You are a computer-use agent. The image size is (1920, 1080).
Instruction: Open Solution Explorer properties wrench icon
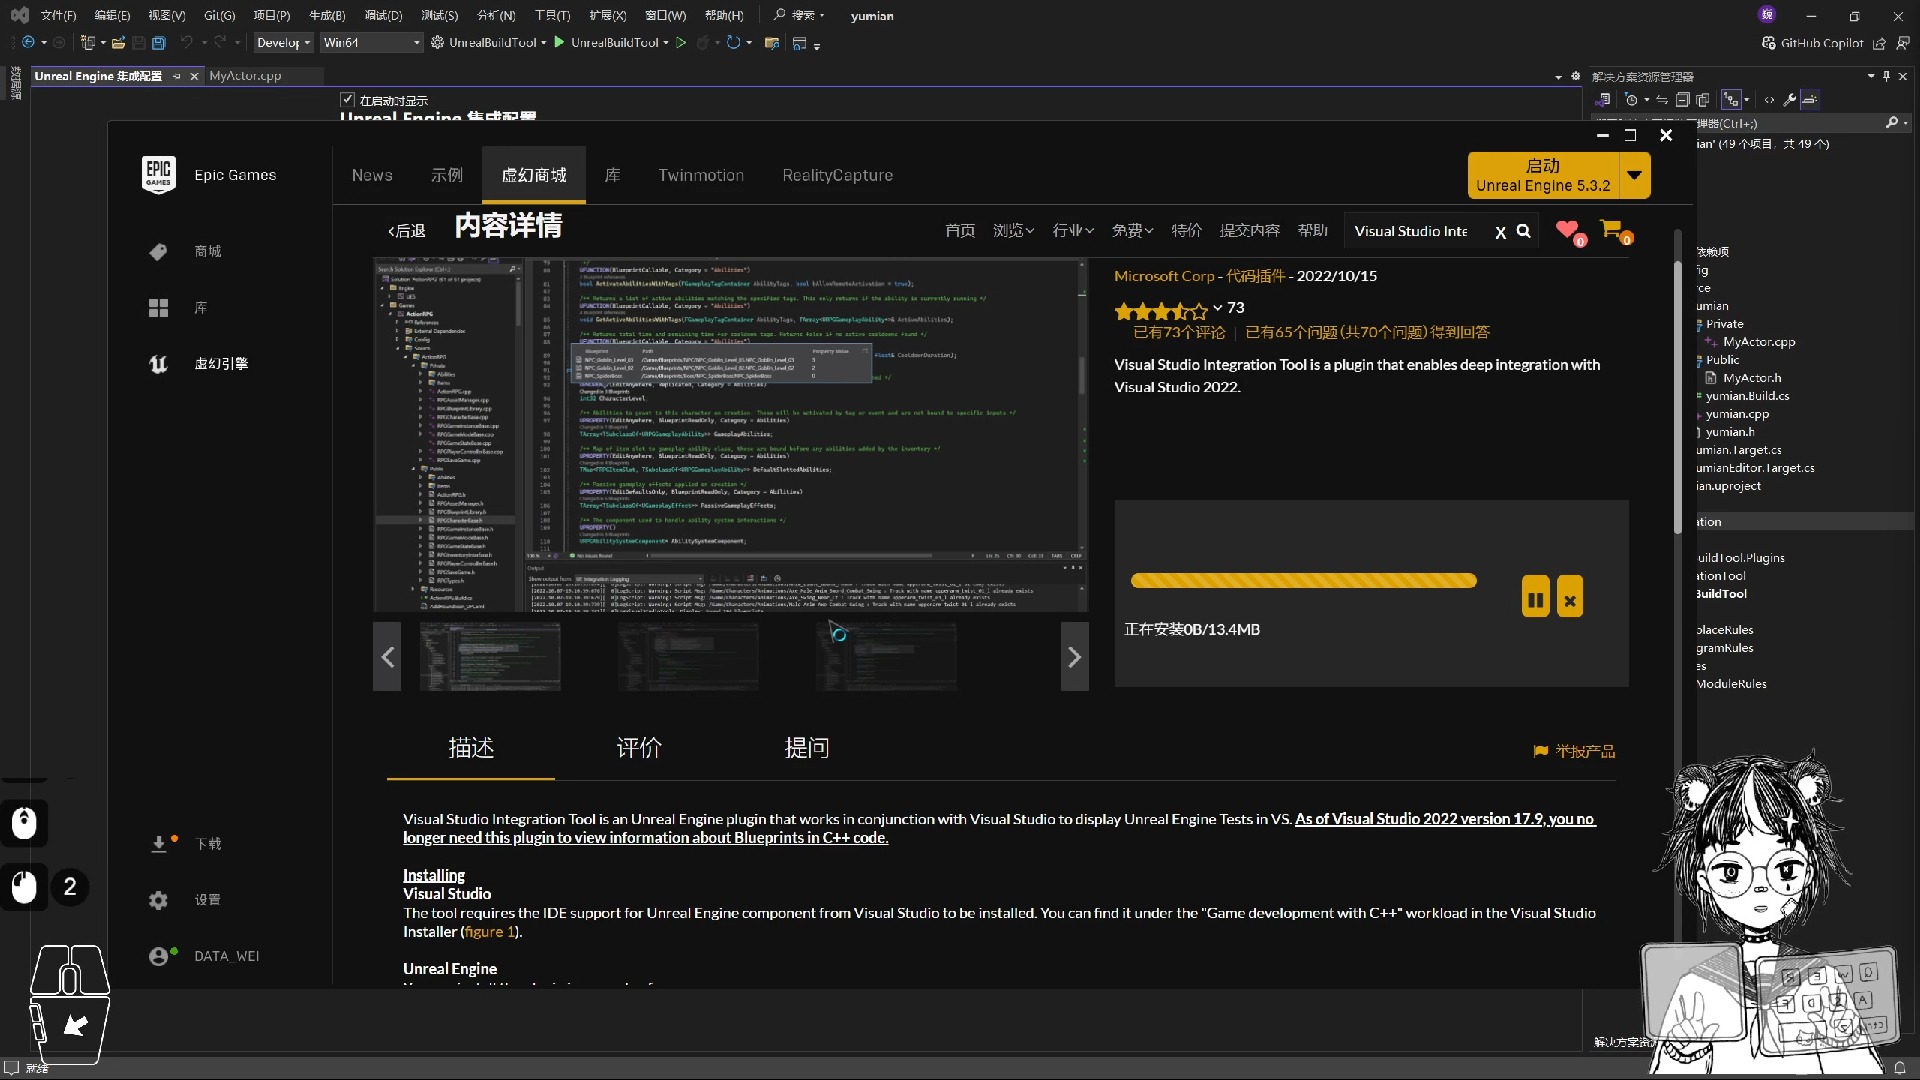(1789, 100)
